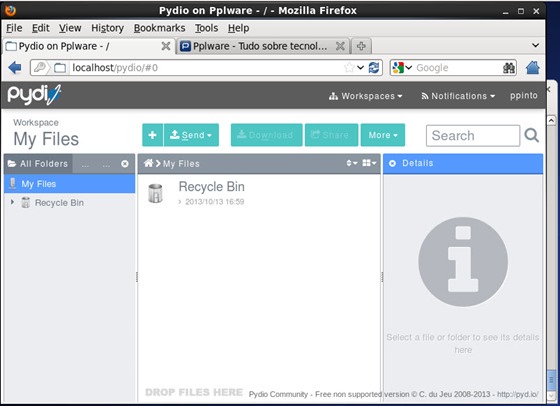Focus the Google search box
This screenshot has height=406, width=560.
tap(458, 68)
